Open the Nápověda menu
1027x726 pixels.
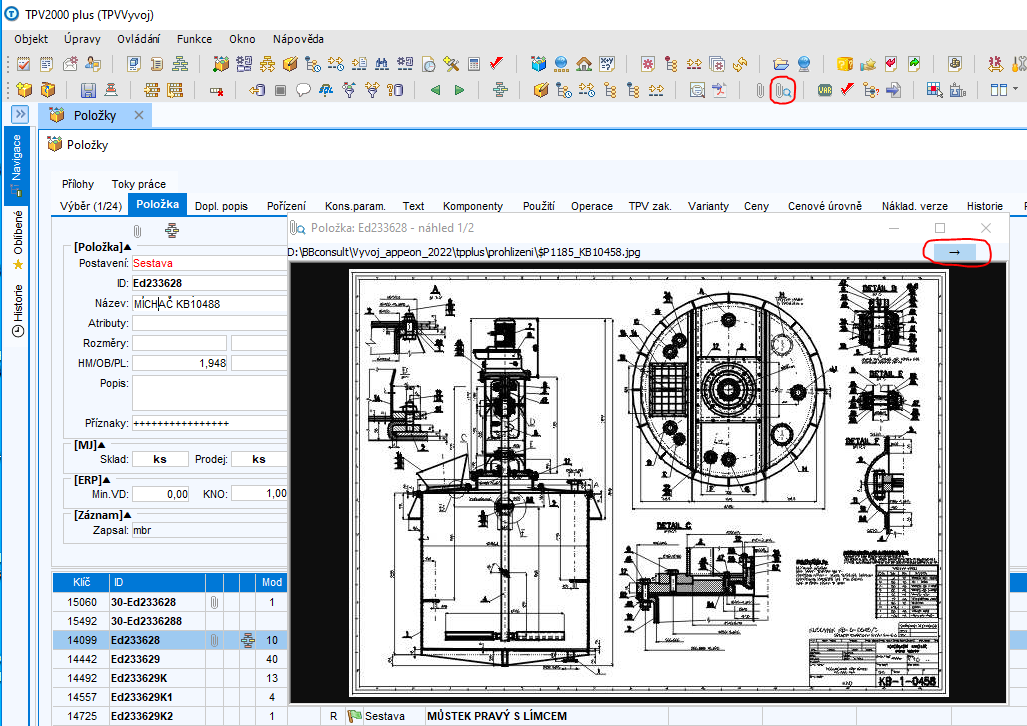tap(299, 39)
